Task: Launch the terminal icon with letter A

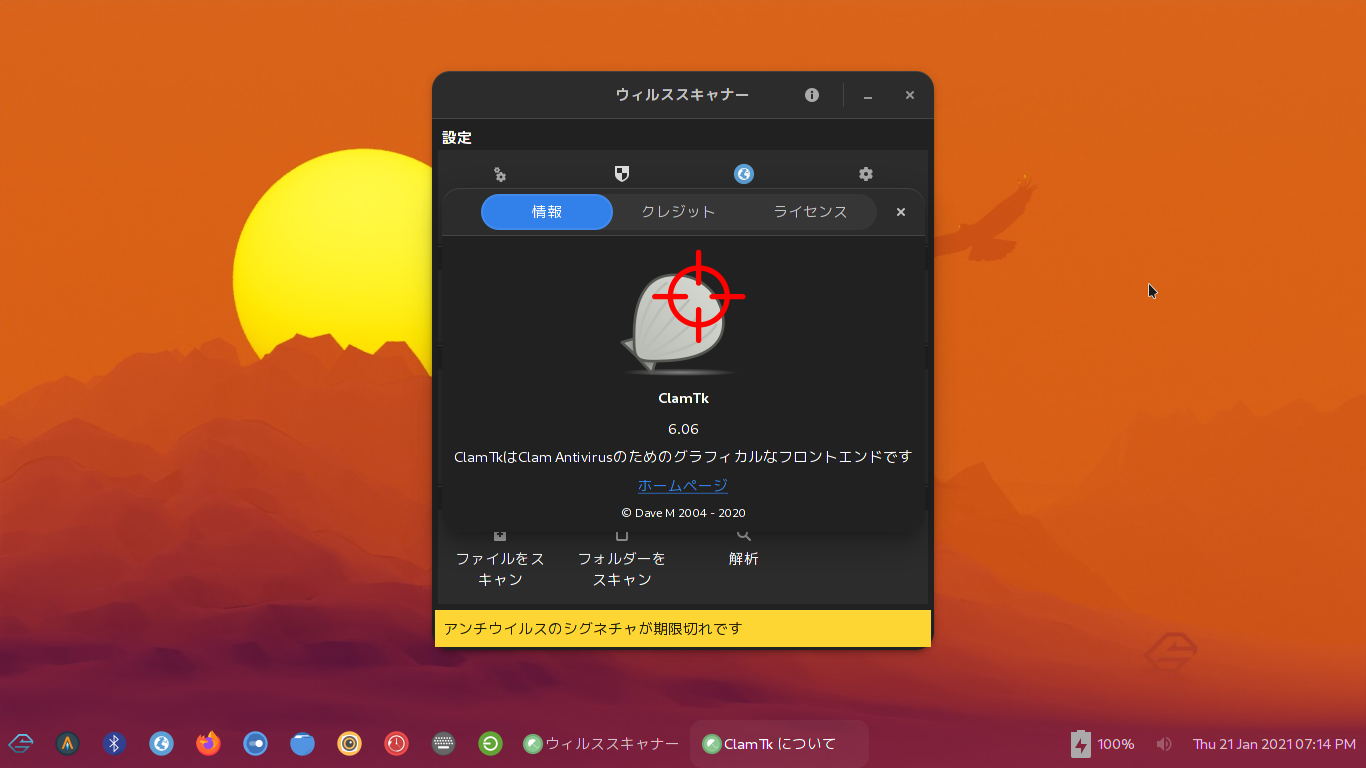Action: pos(67,743)
